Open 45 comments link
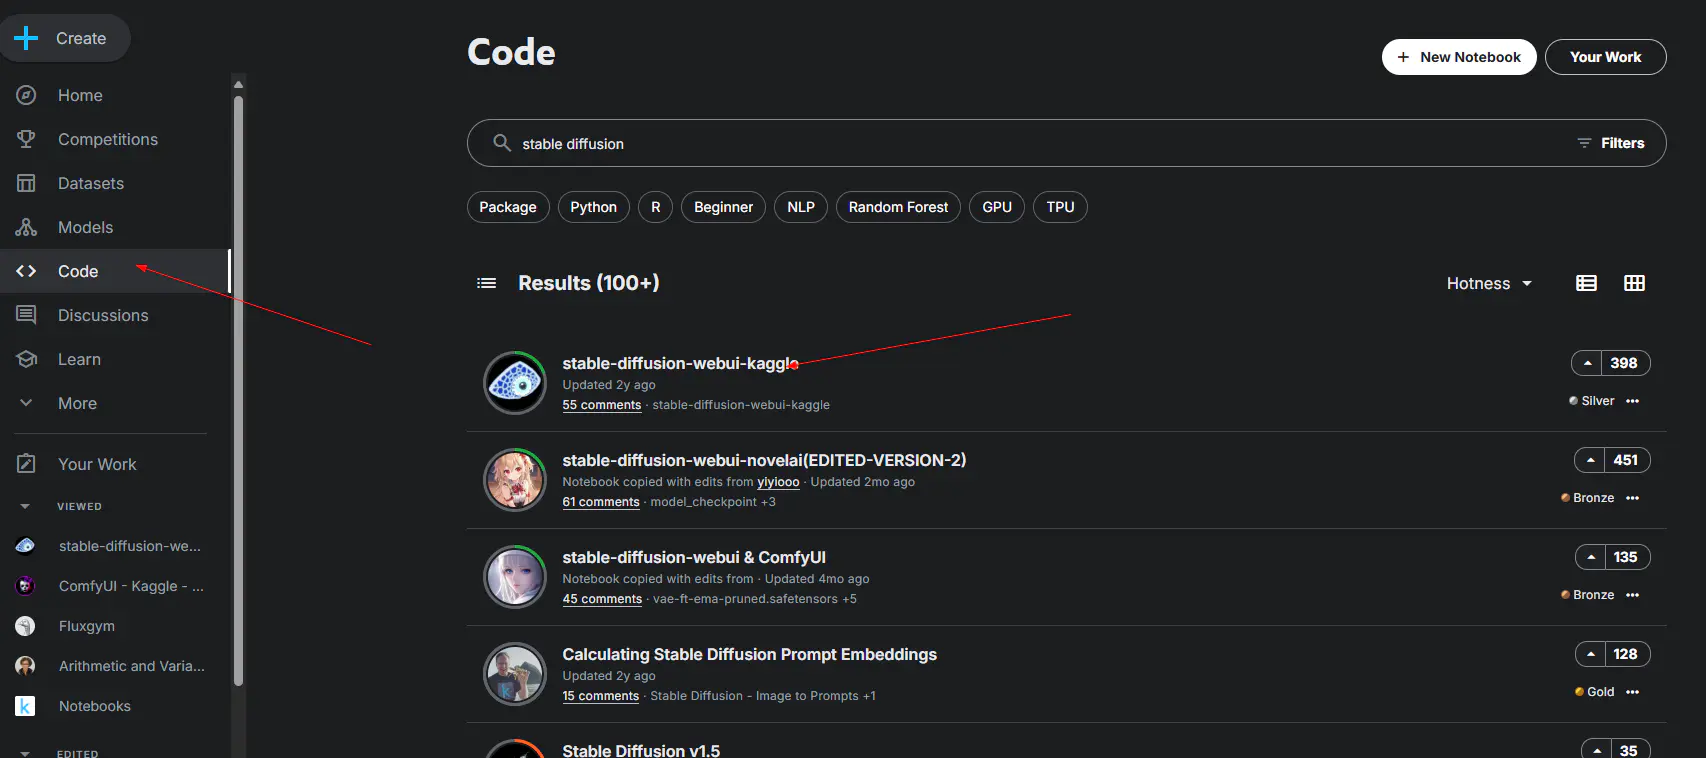Image resolution: width=1706 pixels, height=758 pixels. [x=602, y=599]
